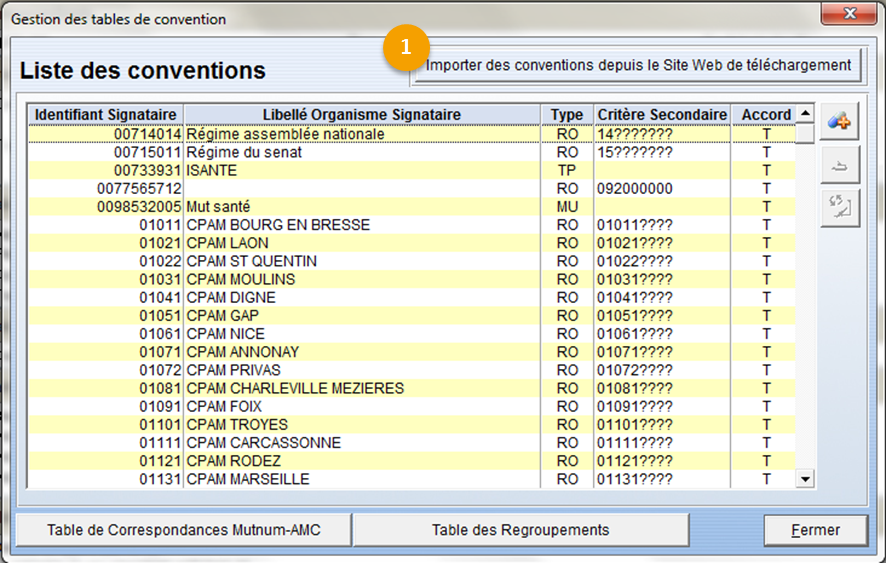Click the RO type cell of CPAM NICE
886x563 pixels.
[567, 334]
